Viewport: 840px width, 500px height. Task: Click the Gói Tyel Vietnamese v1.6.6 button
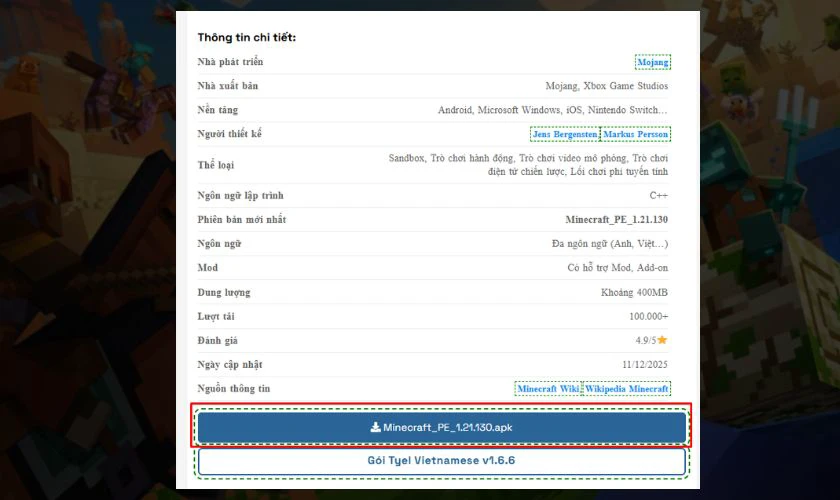coord(441,461)
